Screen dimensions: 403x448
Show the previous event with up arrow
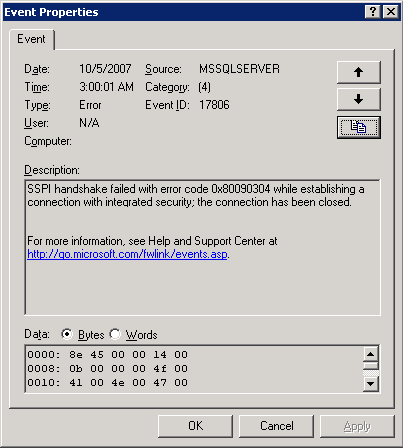point(359,72)
